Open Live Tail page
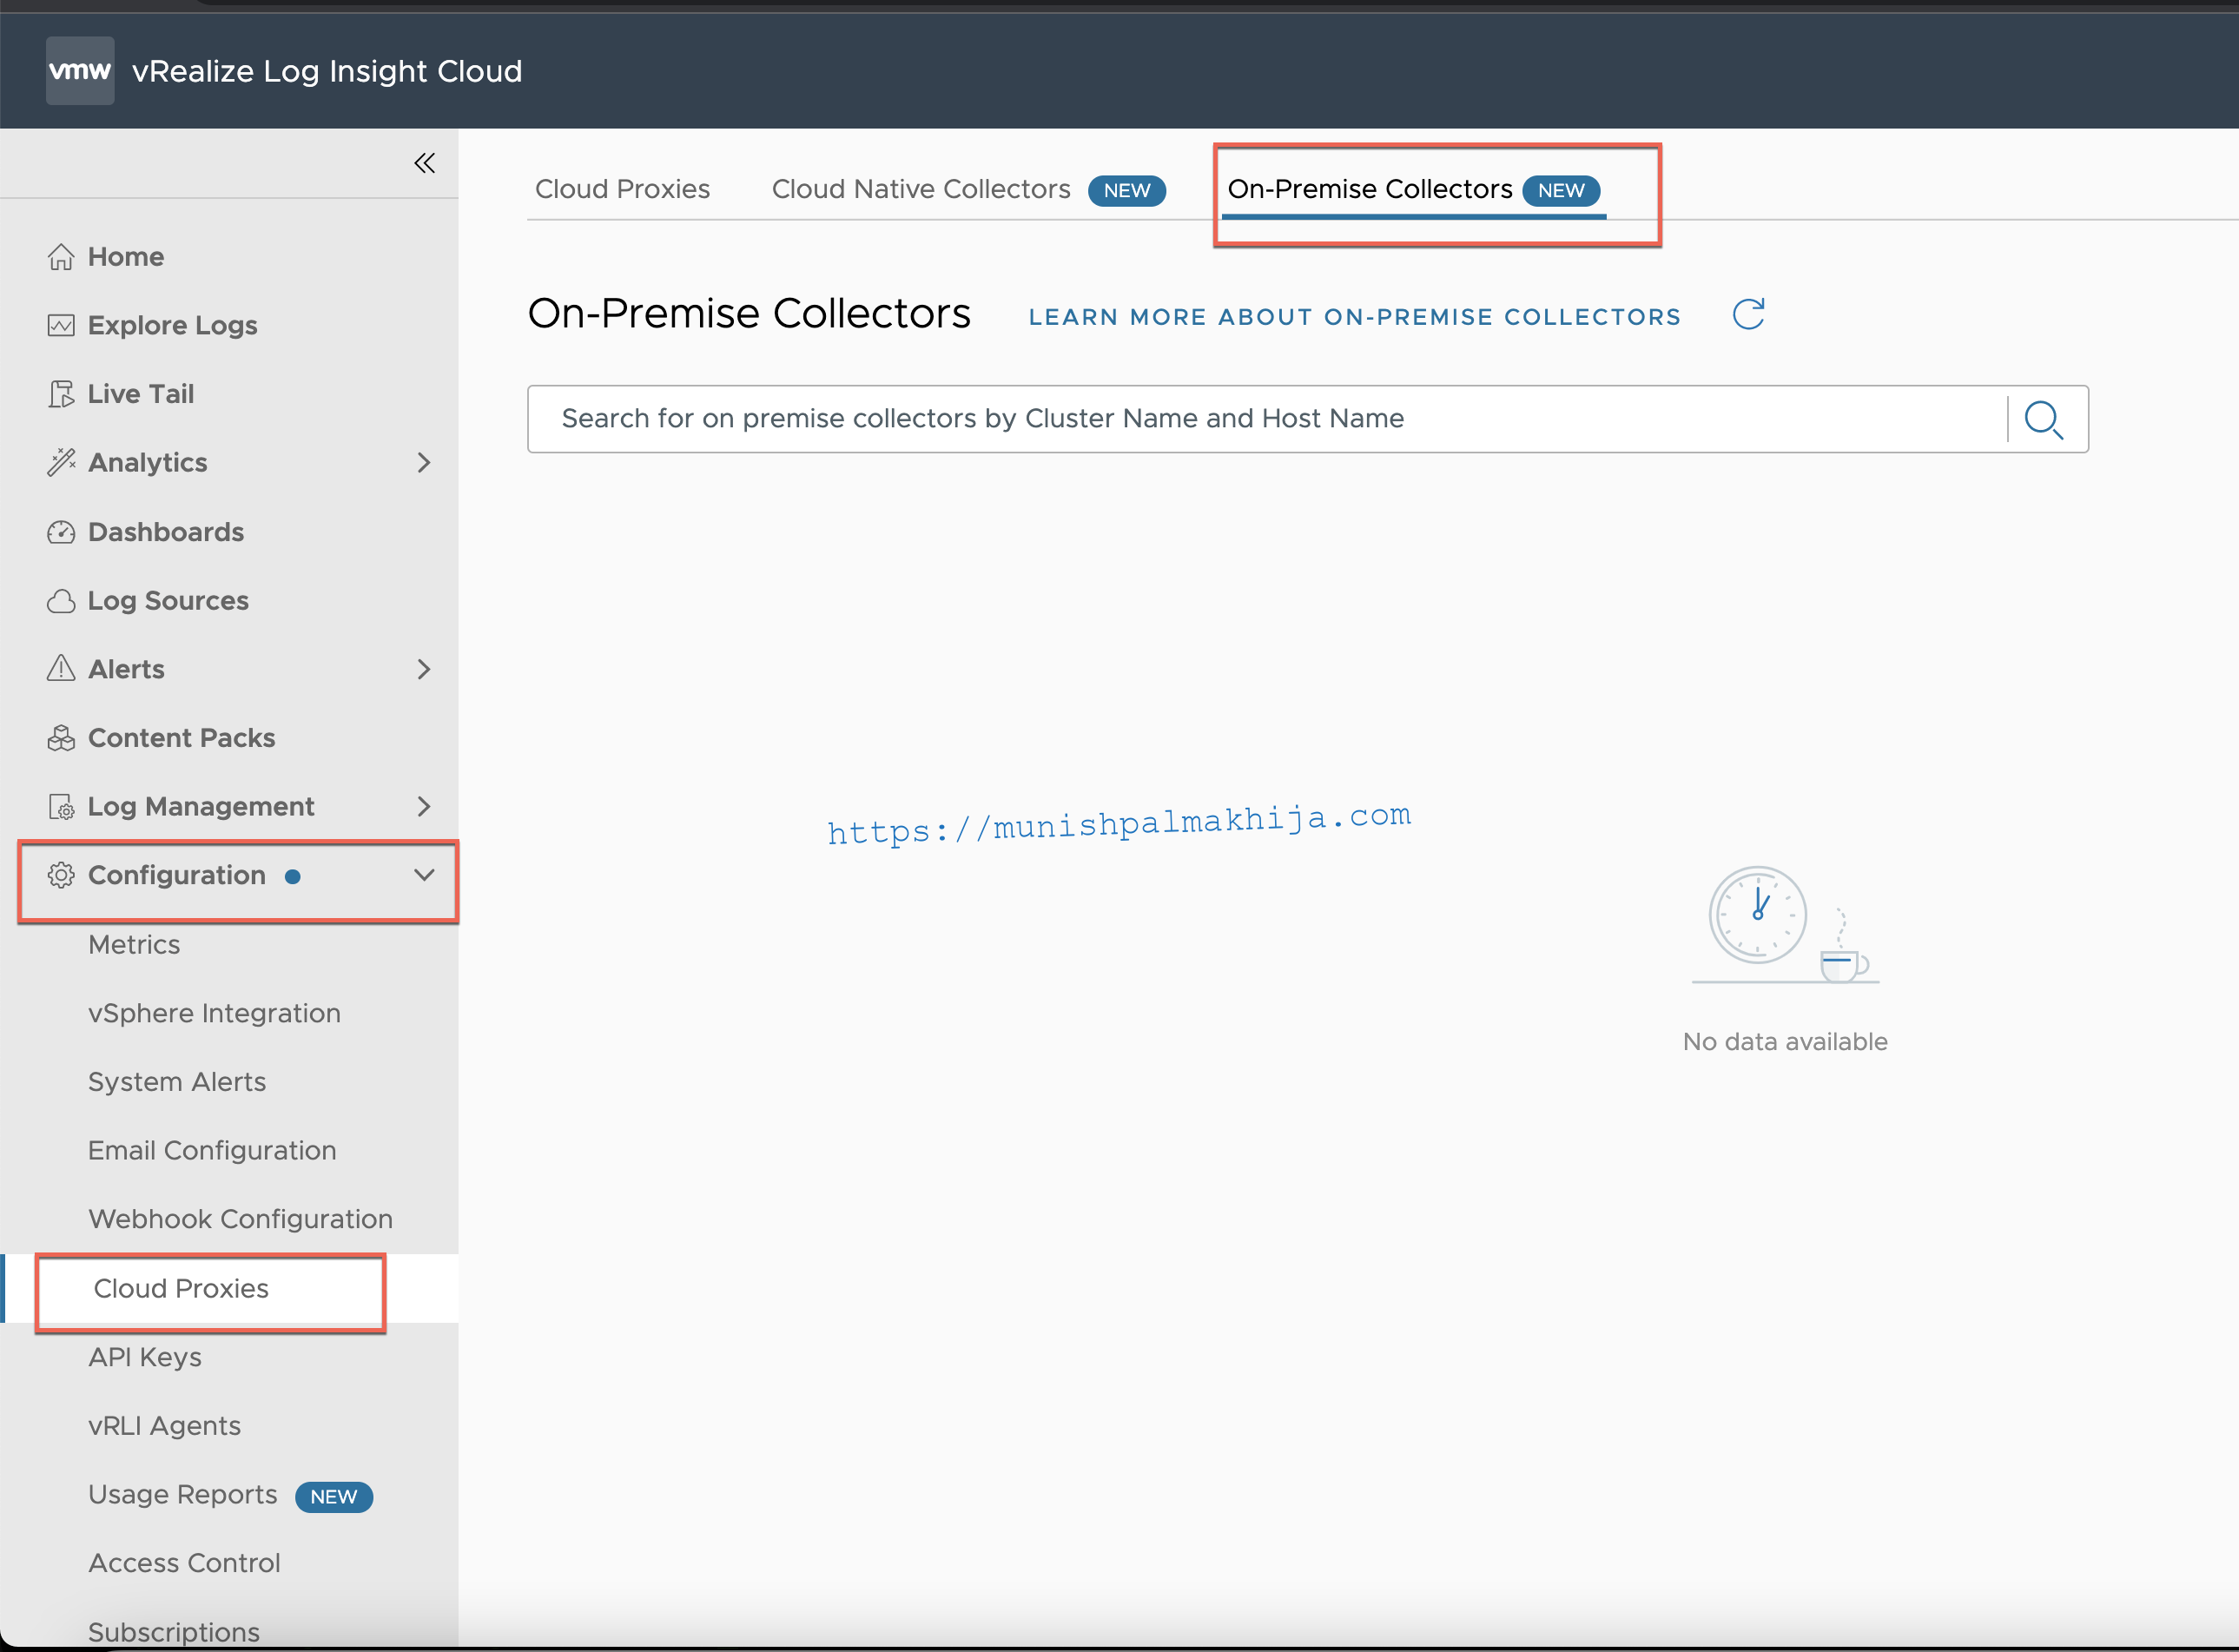Image resolution: width=2239 pixels, height=1652 pixels. pos(140,394)
